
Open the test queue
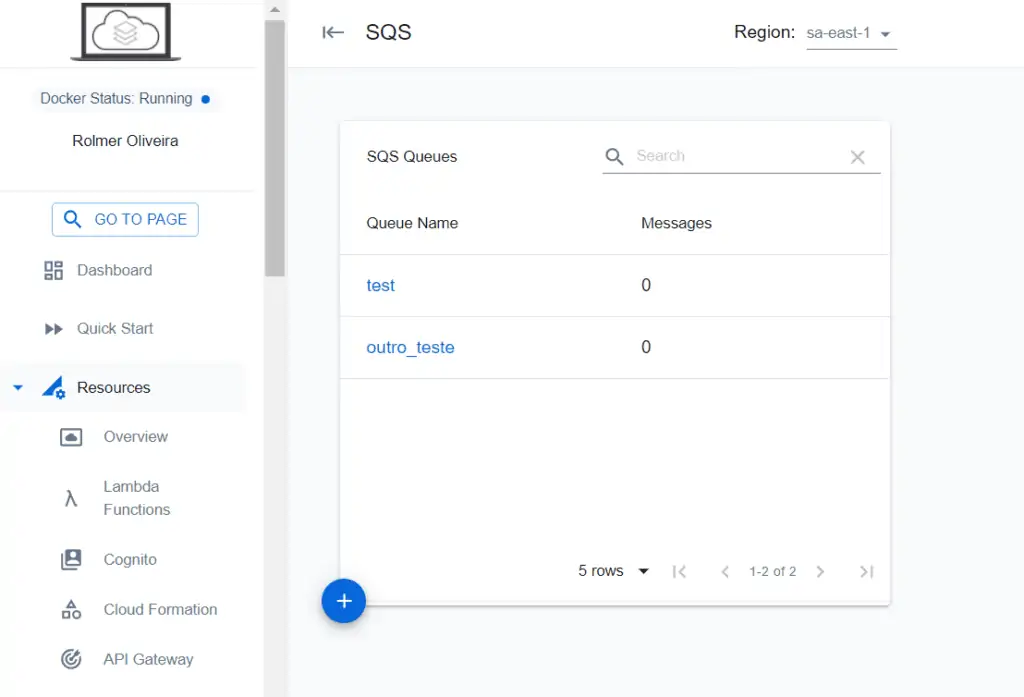click(380, 285)
